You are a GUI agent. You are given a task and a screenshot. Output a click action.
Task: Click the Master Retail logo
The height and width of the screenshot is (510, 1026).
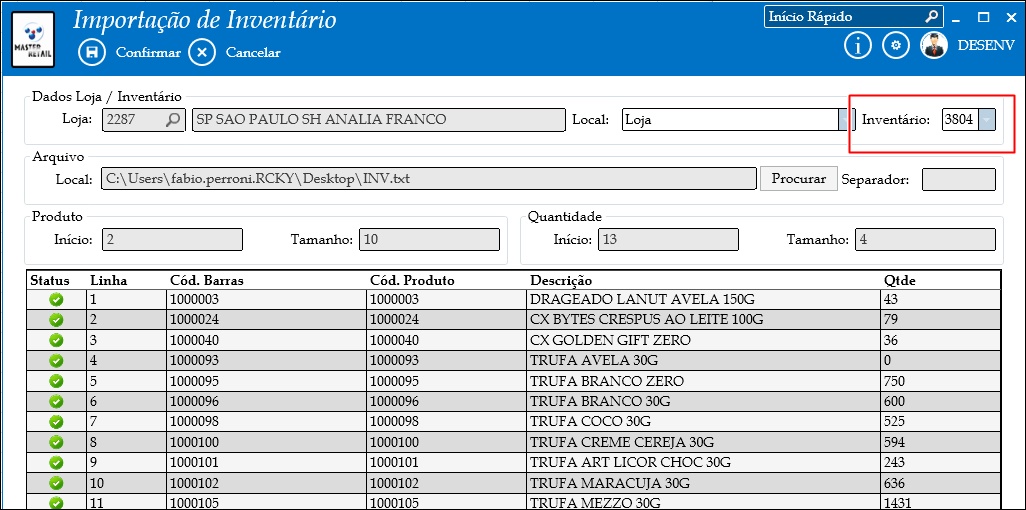click(x=33, y=39)
